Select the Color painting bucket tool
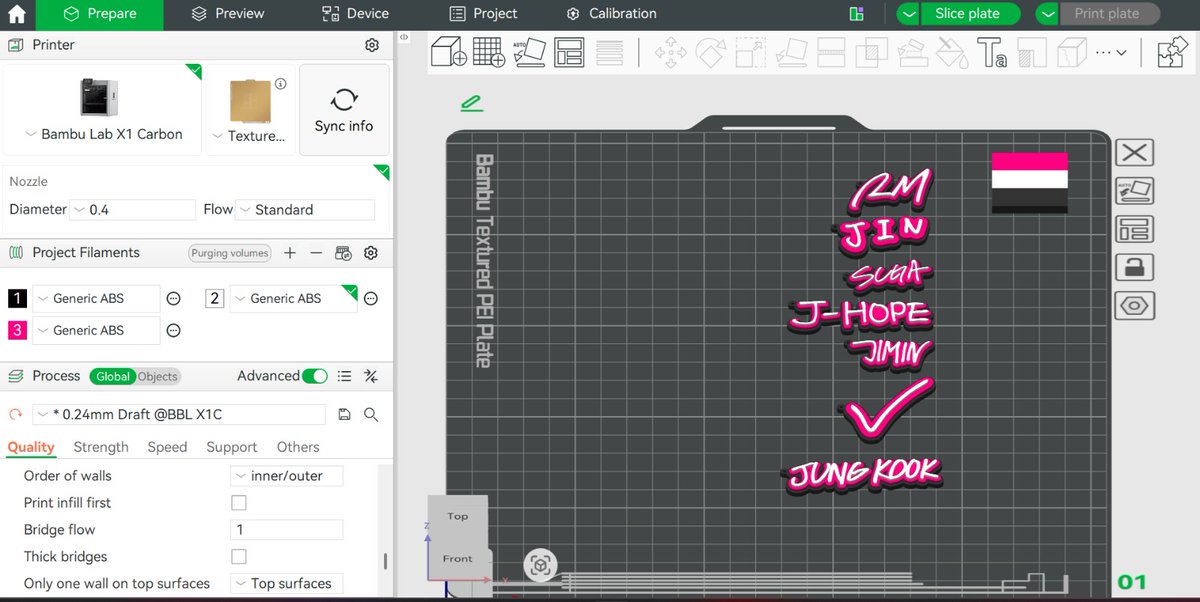The width and height of the screenshot is (1200, 602). (x=951, y=52)
